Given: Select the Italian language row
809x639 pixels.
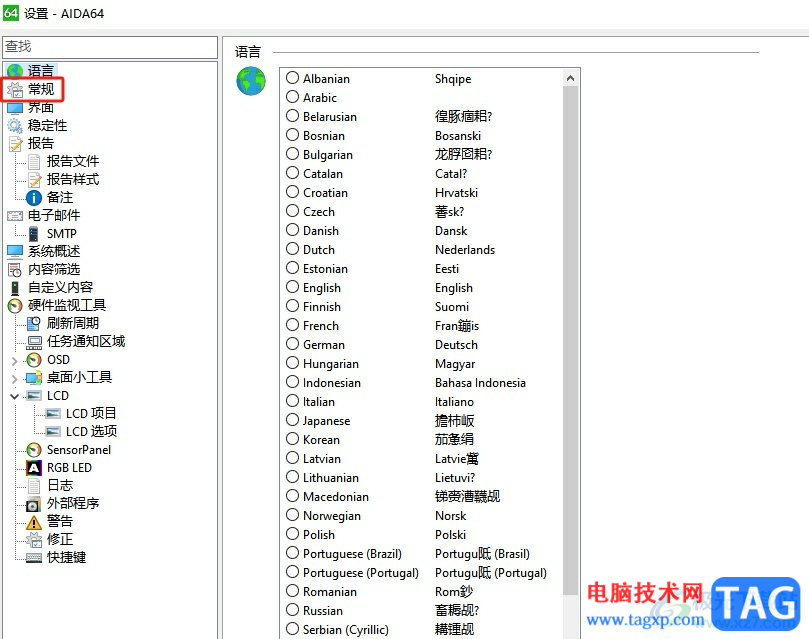Looking at the screenshot, I should [423, 401].
